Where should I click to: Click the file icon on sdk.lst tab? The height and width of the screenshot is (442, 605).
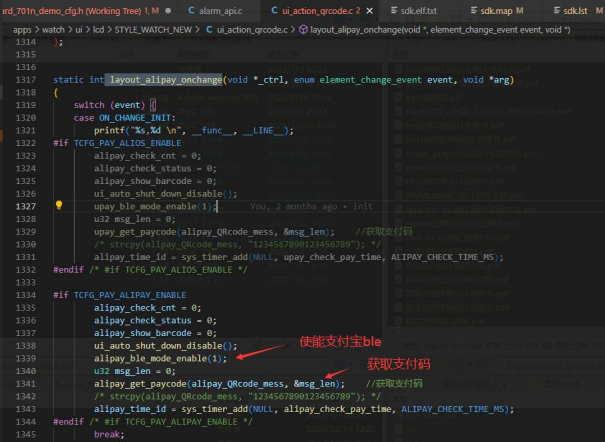(x=556, y=10)
